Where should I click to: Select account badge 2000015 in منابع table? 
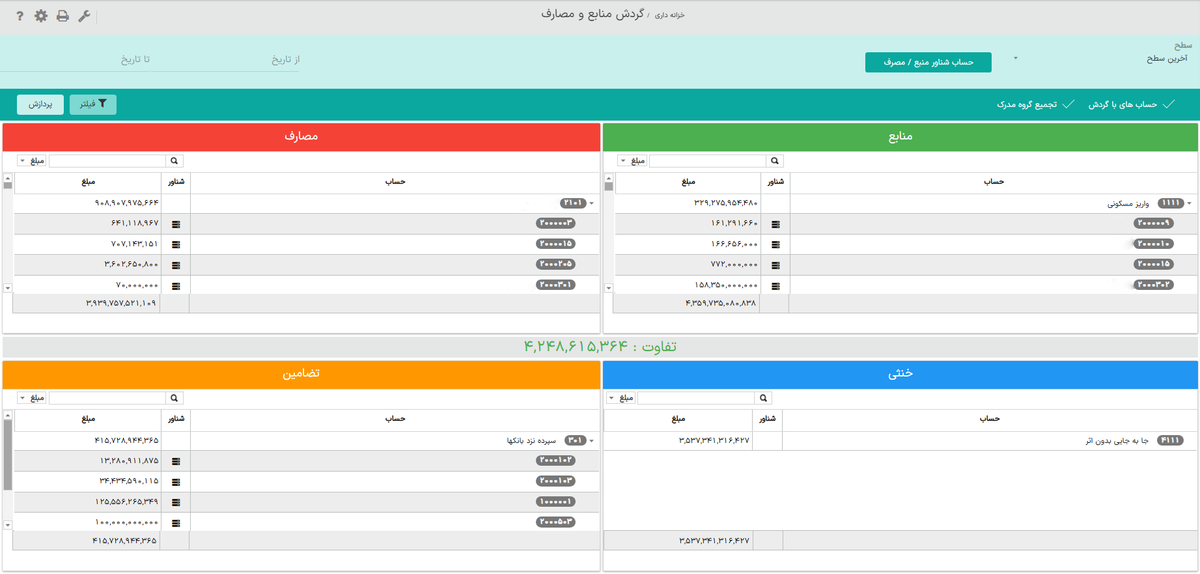pos(1153,265)
